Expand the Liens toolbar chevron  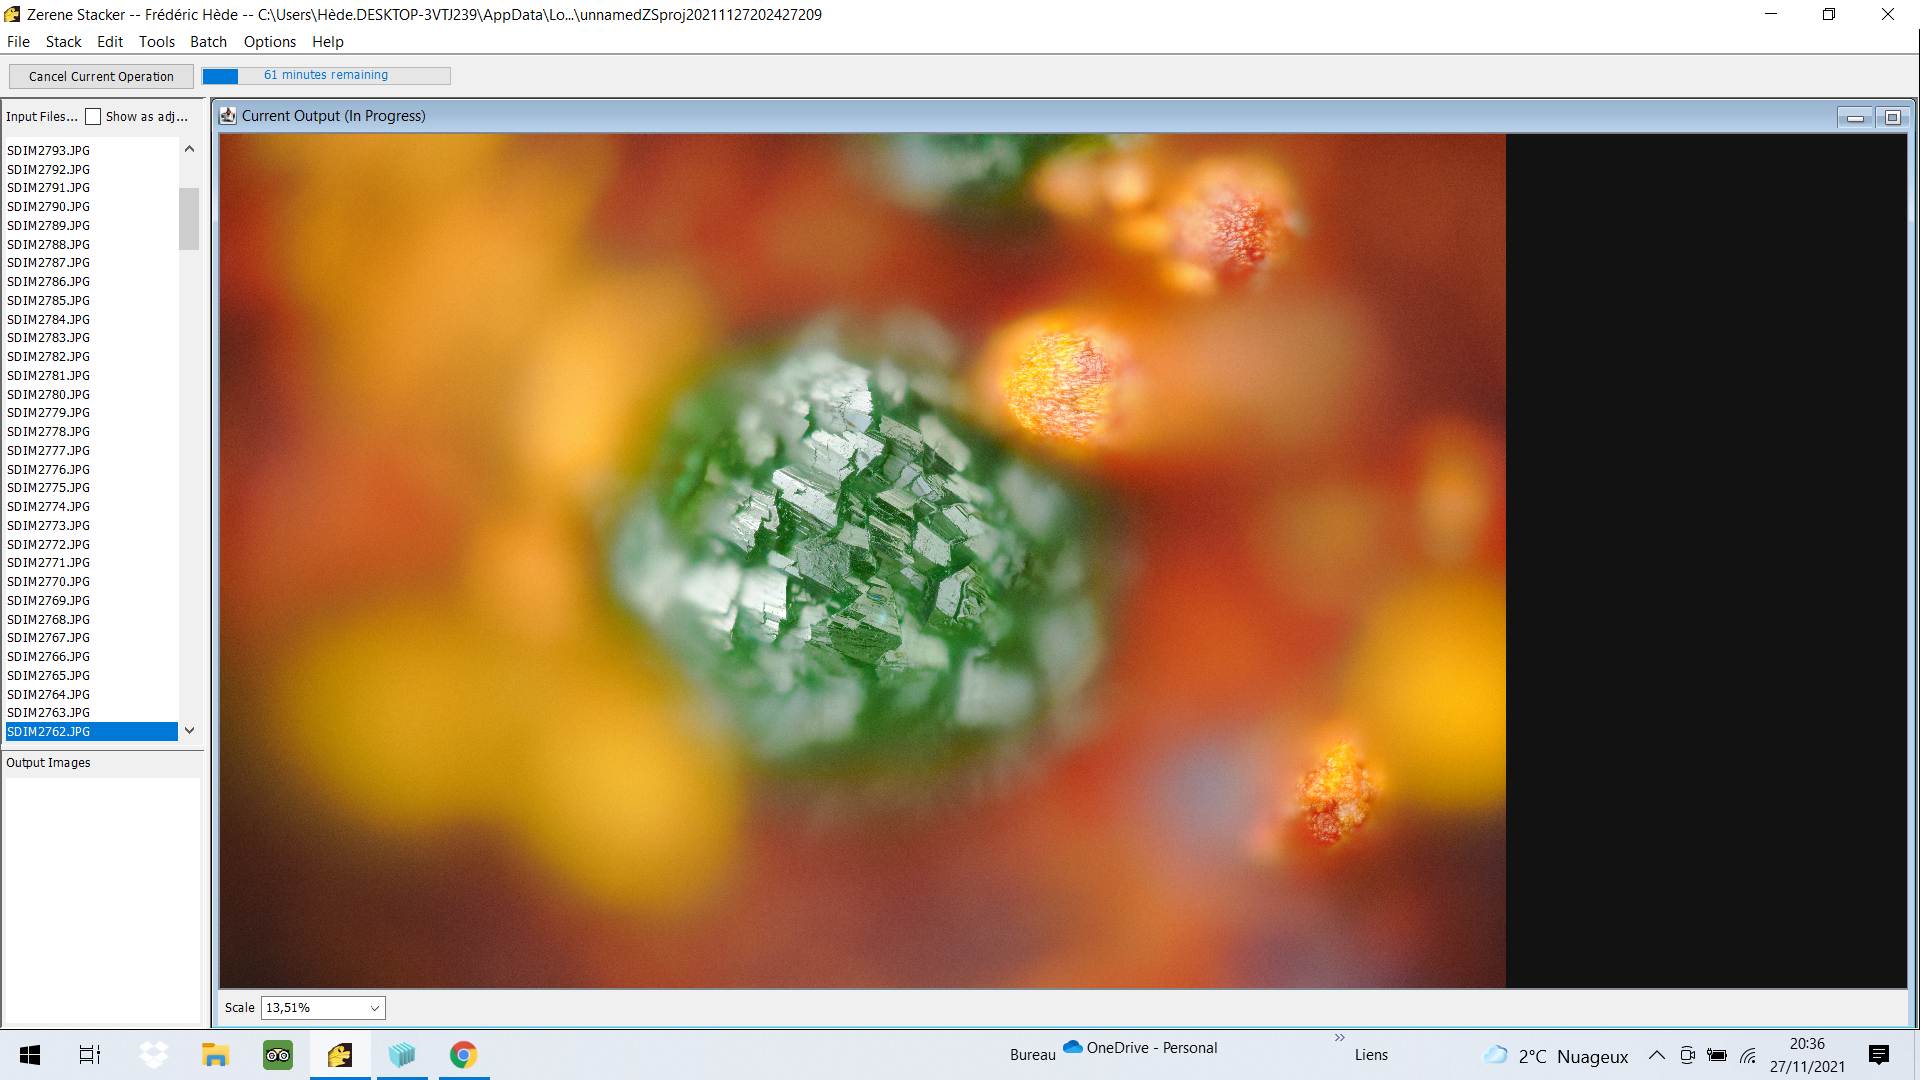tap(1339, 1038)
